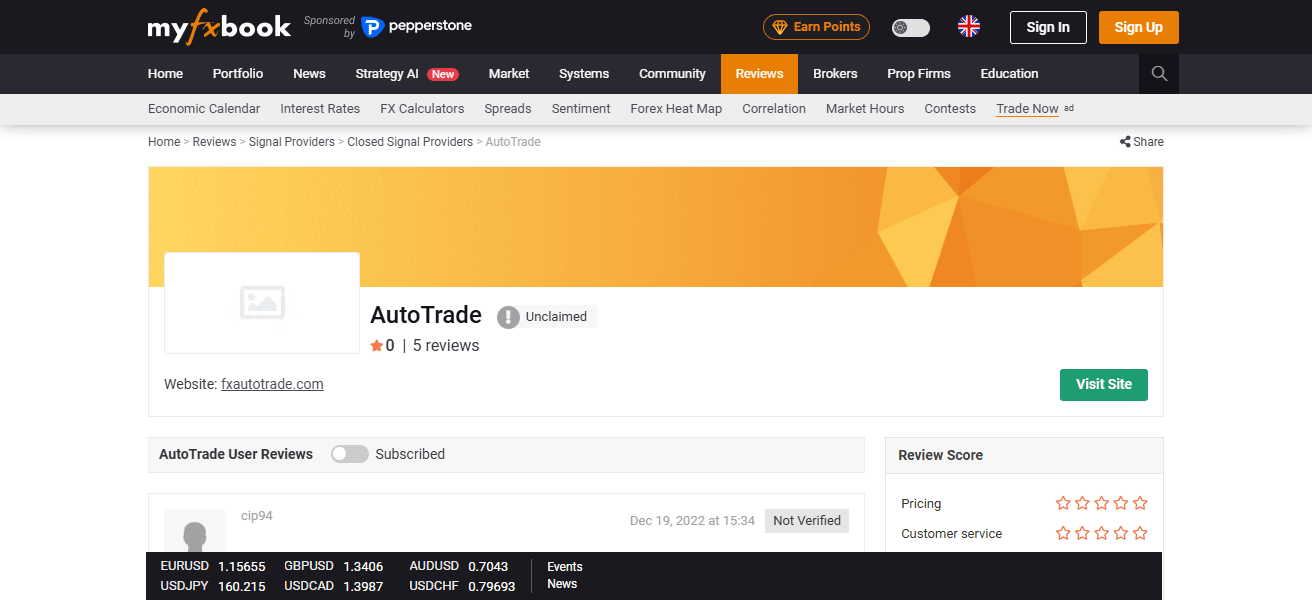Open the Pepperstone sponsor logo
Screen dimensions: 1312x600
[416, 27]
